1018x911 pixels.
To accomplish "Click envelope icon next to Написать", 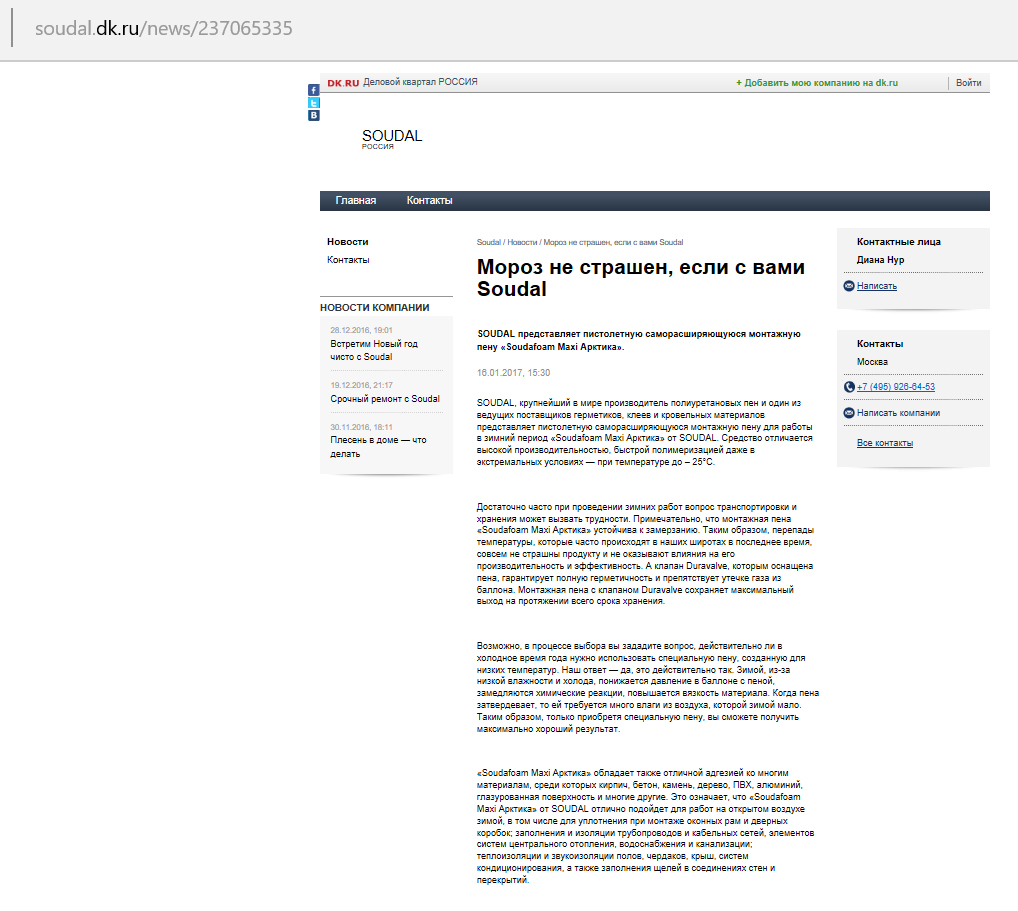I will pyautogui.click(x=849, y=286).
